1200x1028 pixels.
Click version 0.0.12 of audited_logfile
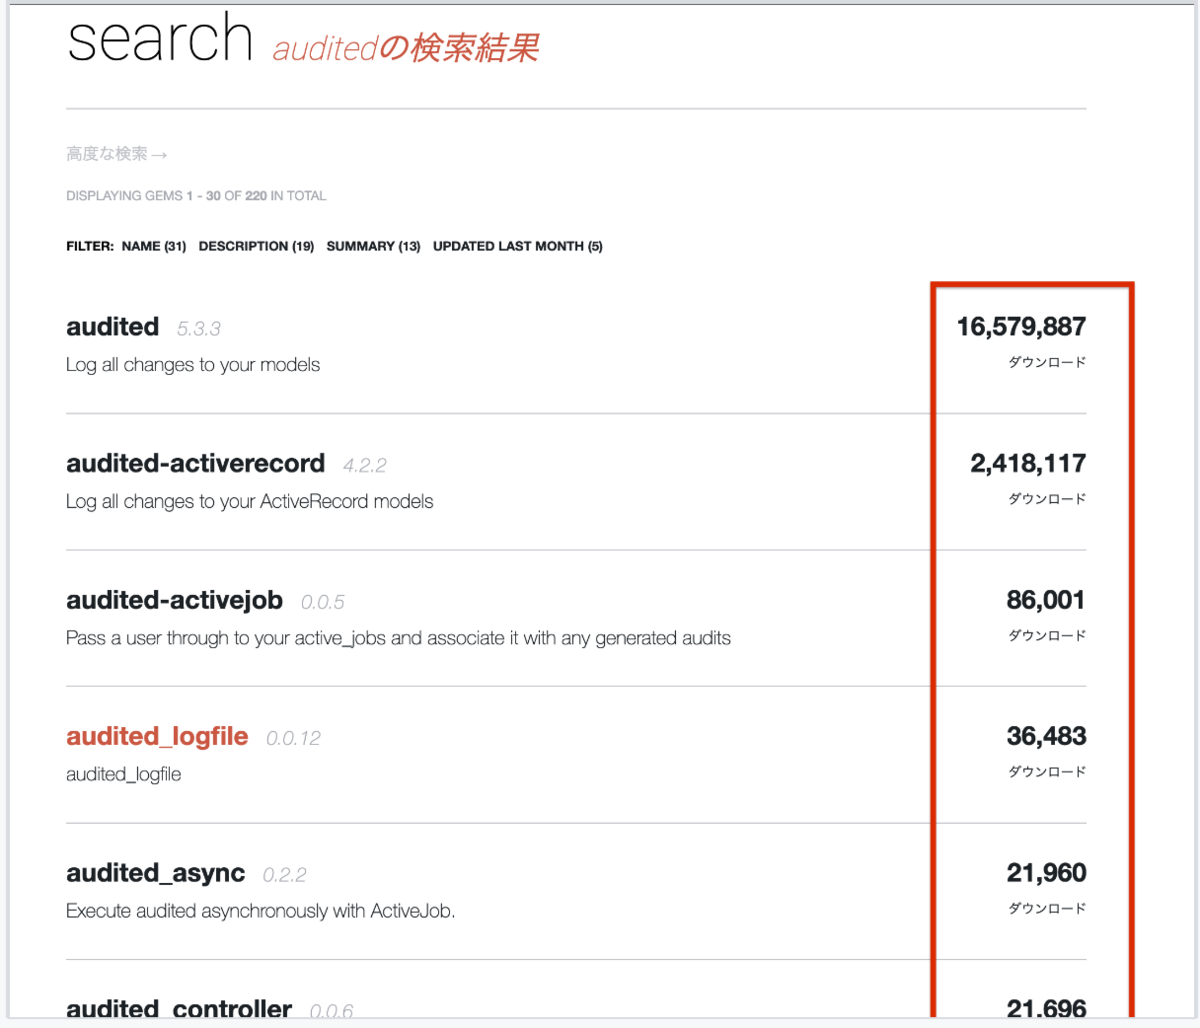click(294, 739)
